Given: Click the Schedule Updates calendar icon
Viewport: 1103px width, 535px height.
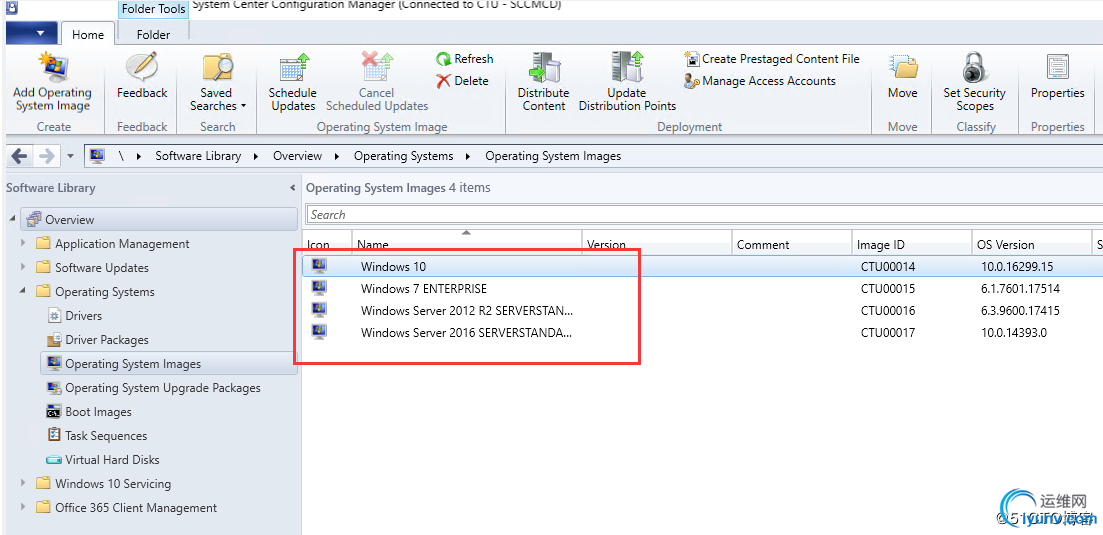Looking at the screenshot, I should (293, 67).
